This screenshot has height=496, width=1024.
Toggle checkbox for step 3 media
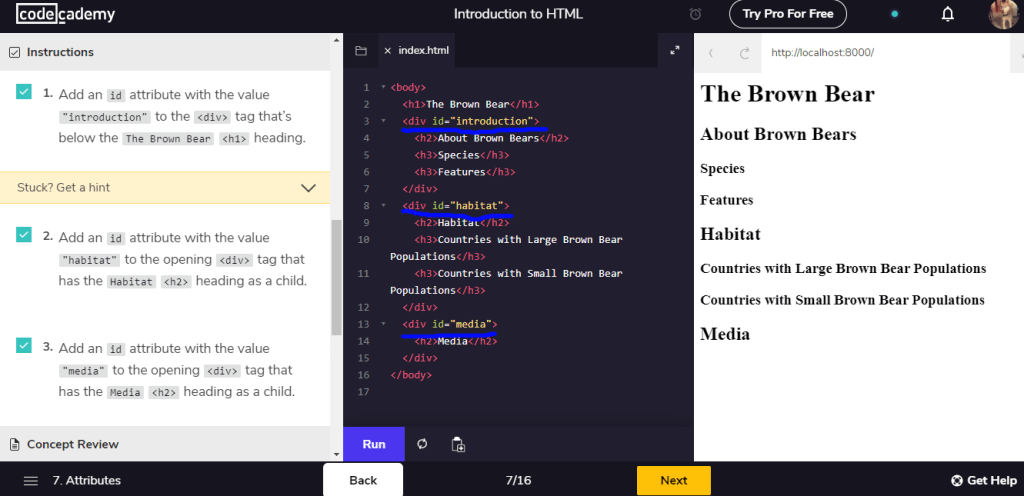[x=24, y=346]
